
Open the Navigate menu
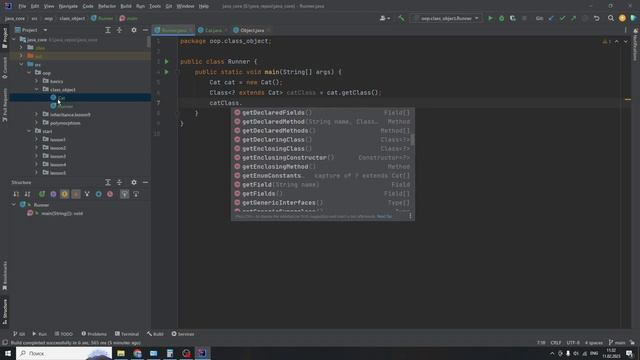pos(68,6)
